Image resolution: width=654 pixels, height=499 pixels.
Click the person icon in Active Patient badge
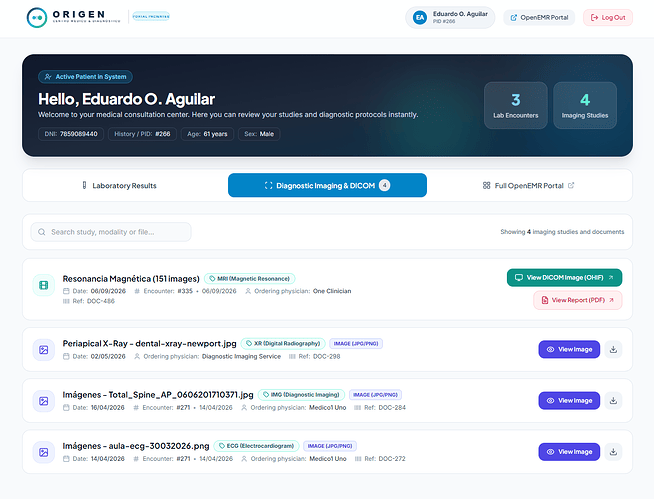coord(48,77)
